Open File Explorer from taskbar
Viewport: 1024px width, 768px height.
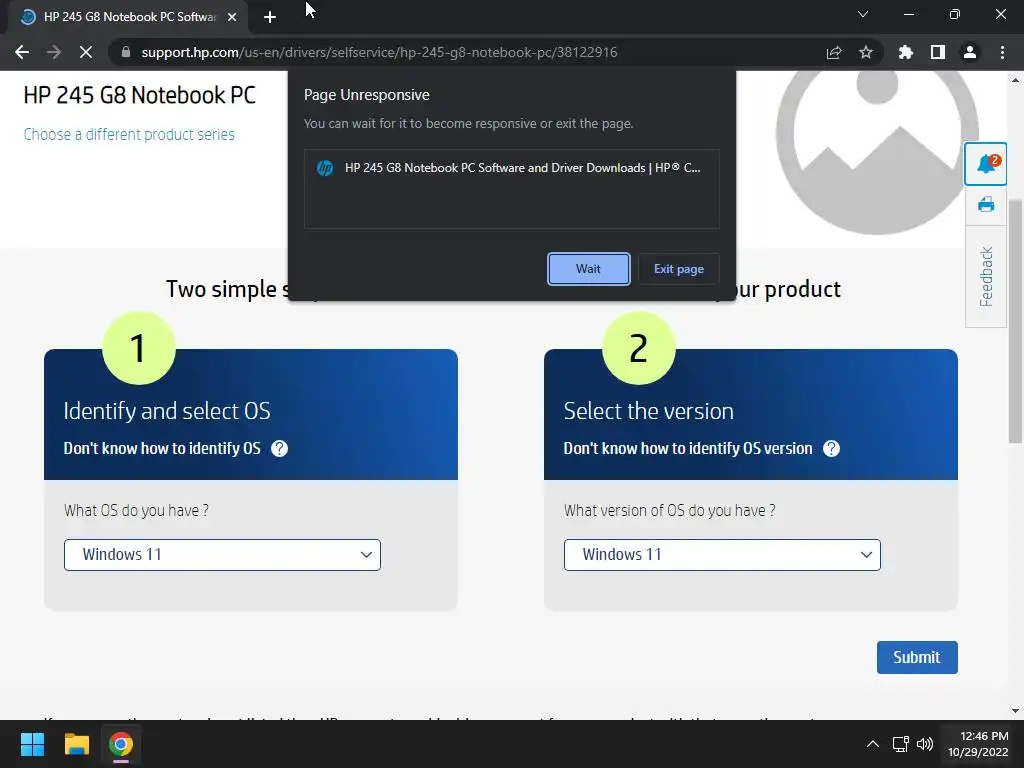click(76, 744)
